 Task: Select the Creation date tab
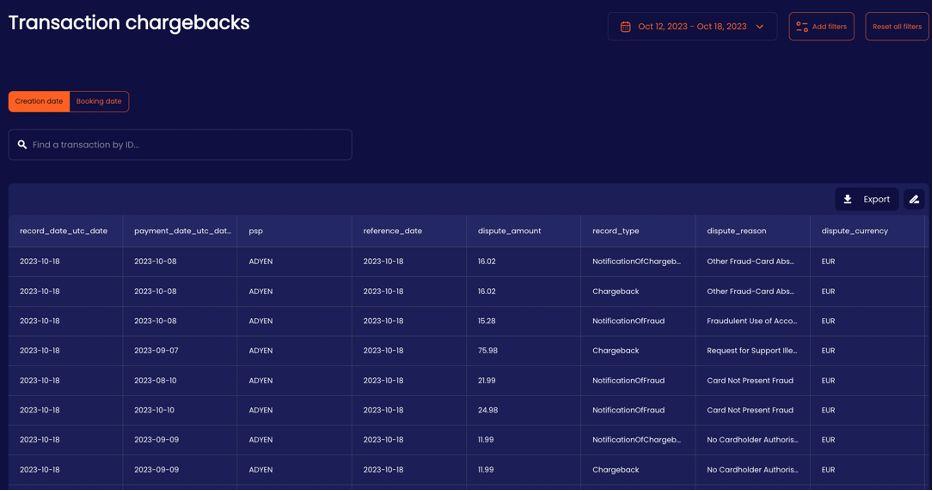(39, 101)
